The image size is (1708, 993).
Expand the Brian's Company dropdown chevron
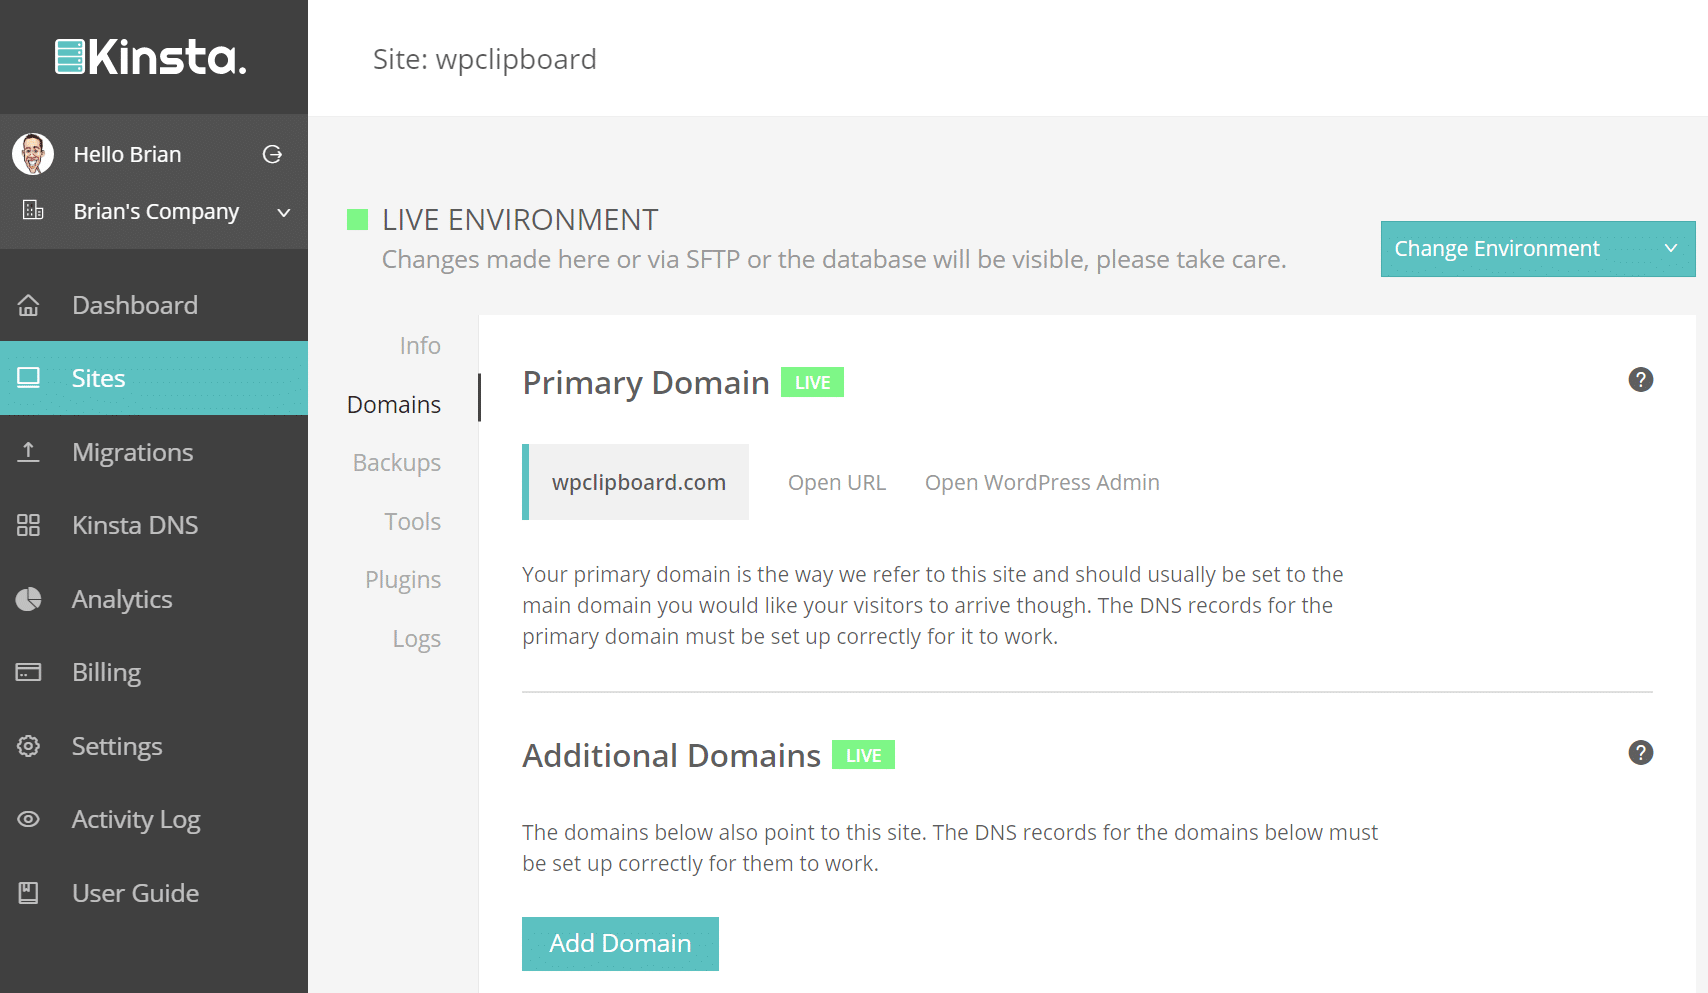click(284, 212)
